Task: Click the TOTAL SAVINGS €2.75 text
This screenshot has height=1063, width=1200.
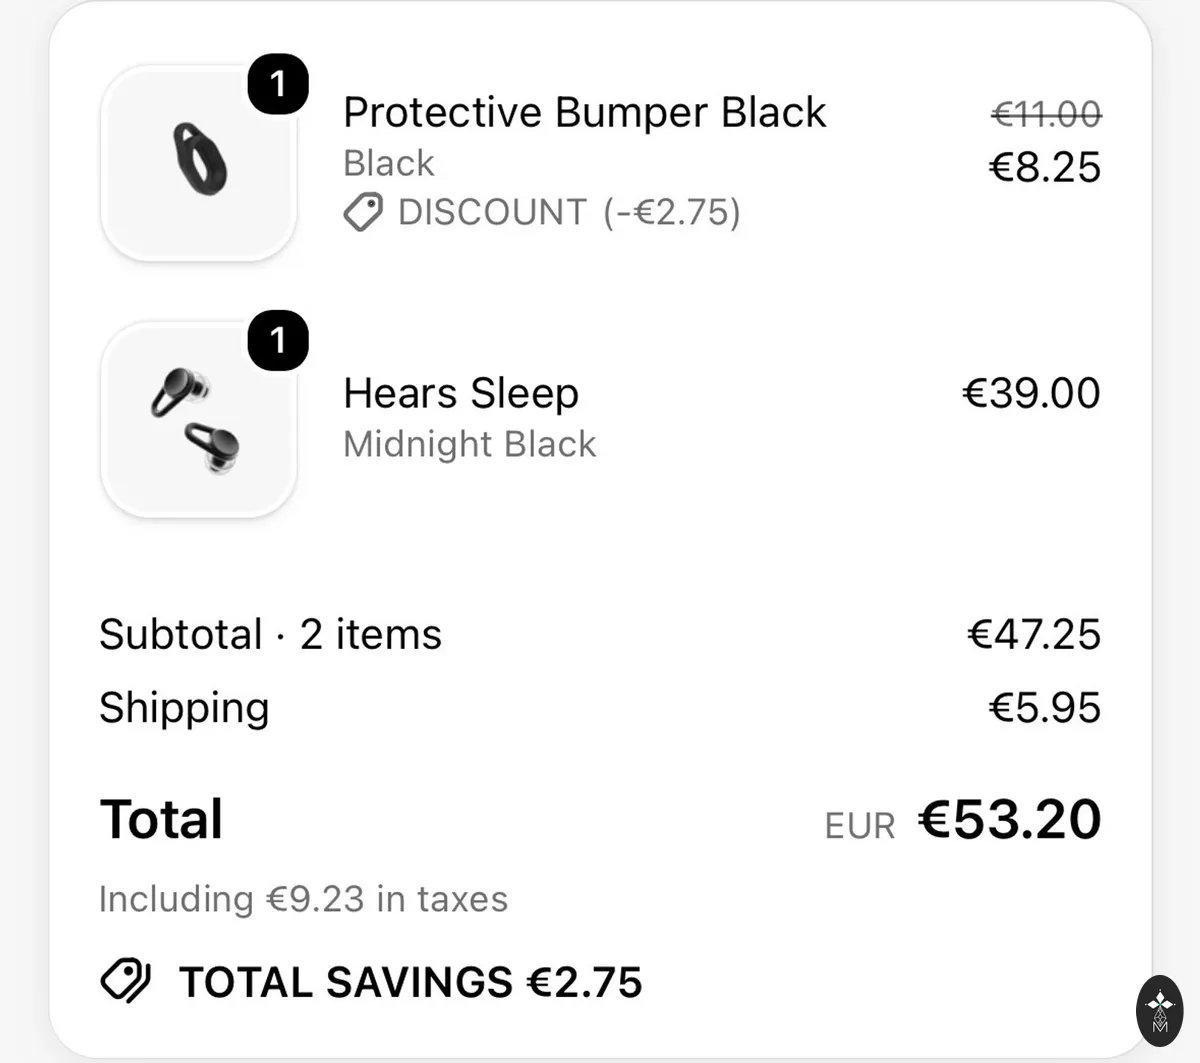Action: [x=411, y=982]
